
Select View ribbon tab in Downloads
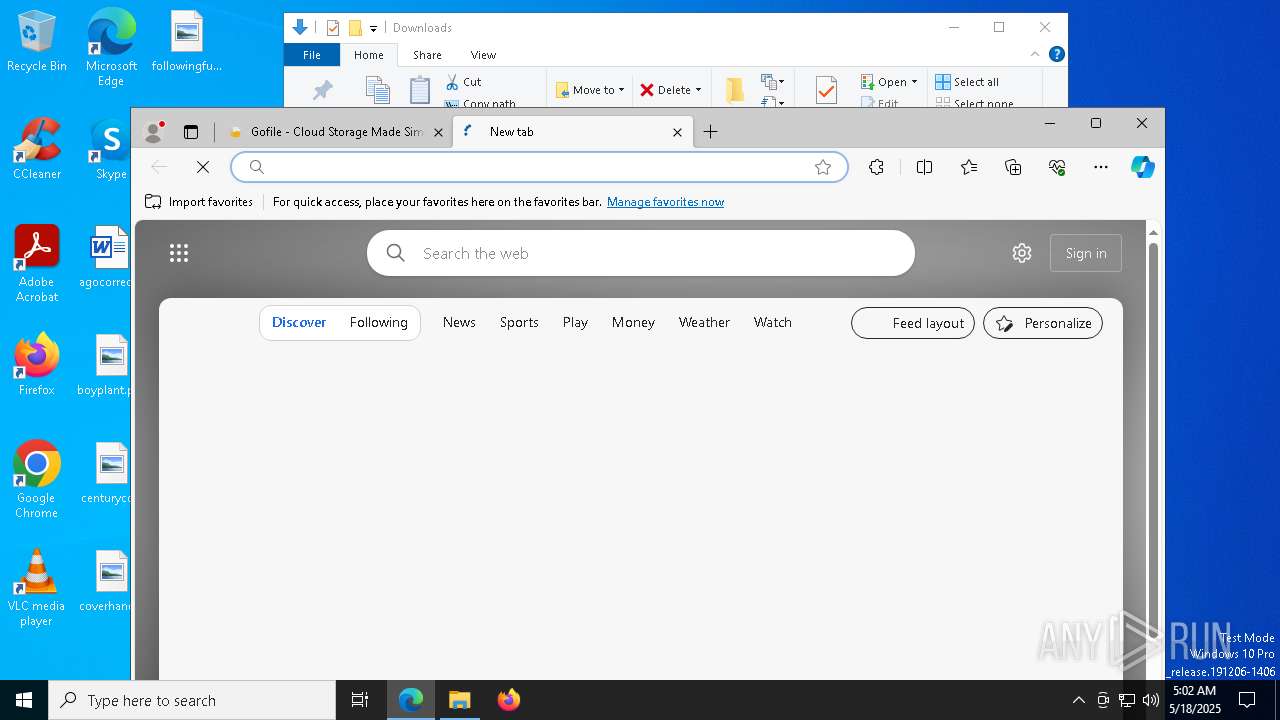(483, 55)
